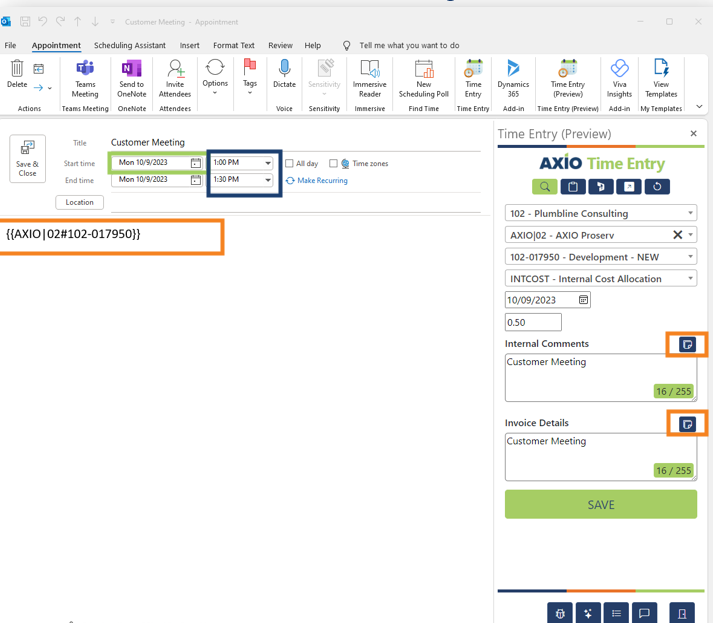Click the note icon beside Internal Comments
Screen dimensions: 713x623
click(x=687, y=344)
